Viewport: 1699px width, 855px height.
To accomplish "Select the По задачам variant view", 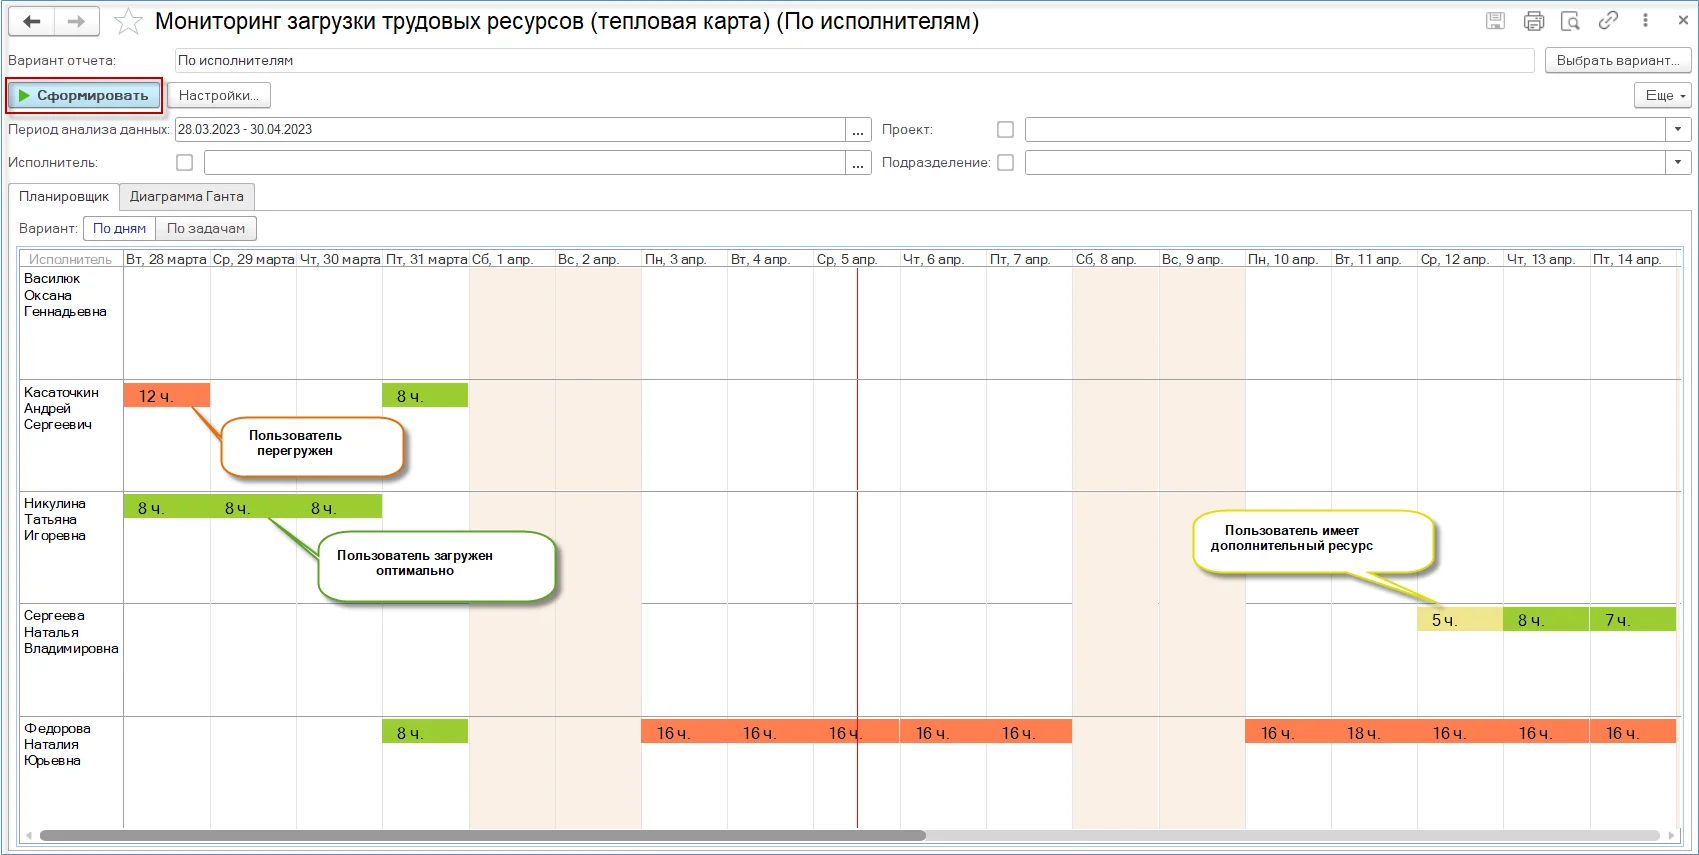I will click(x=206, y=228).
